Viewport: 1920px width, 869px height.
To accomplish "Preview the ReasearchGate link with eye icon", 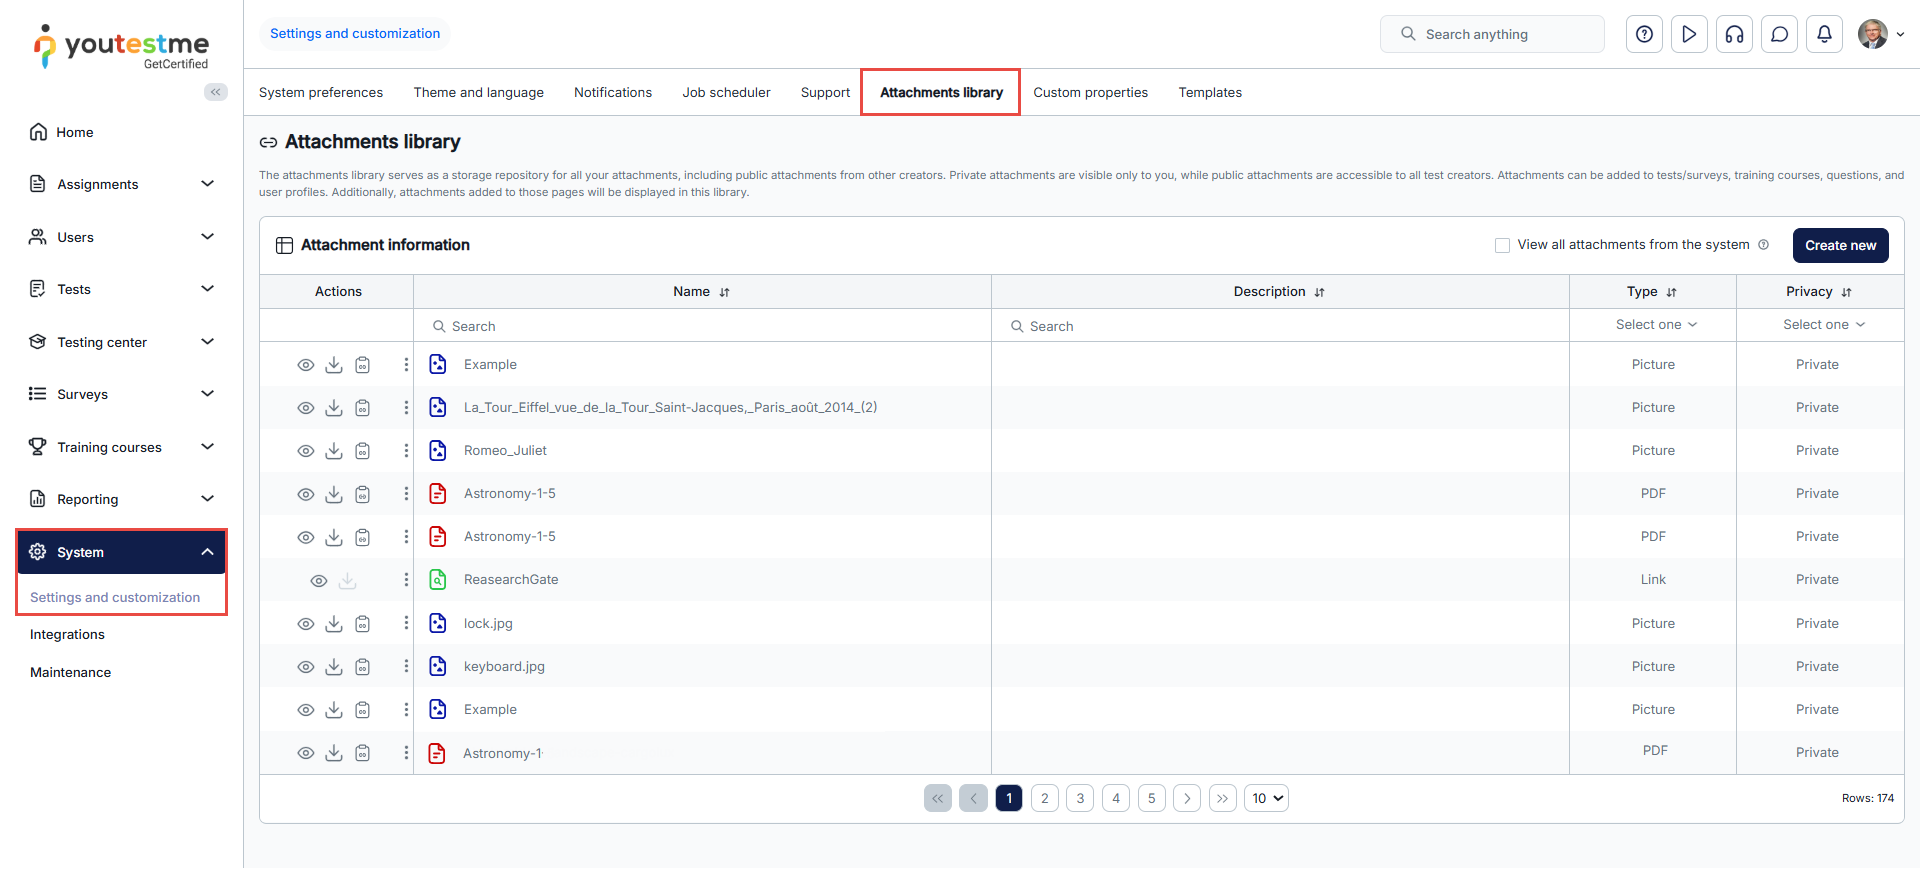I will (x=319, y=581).
